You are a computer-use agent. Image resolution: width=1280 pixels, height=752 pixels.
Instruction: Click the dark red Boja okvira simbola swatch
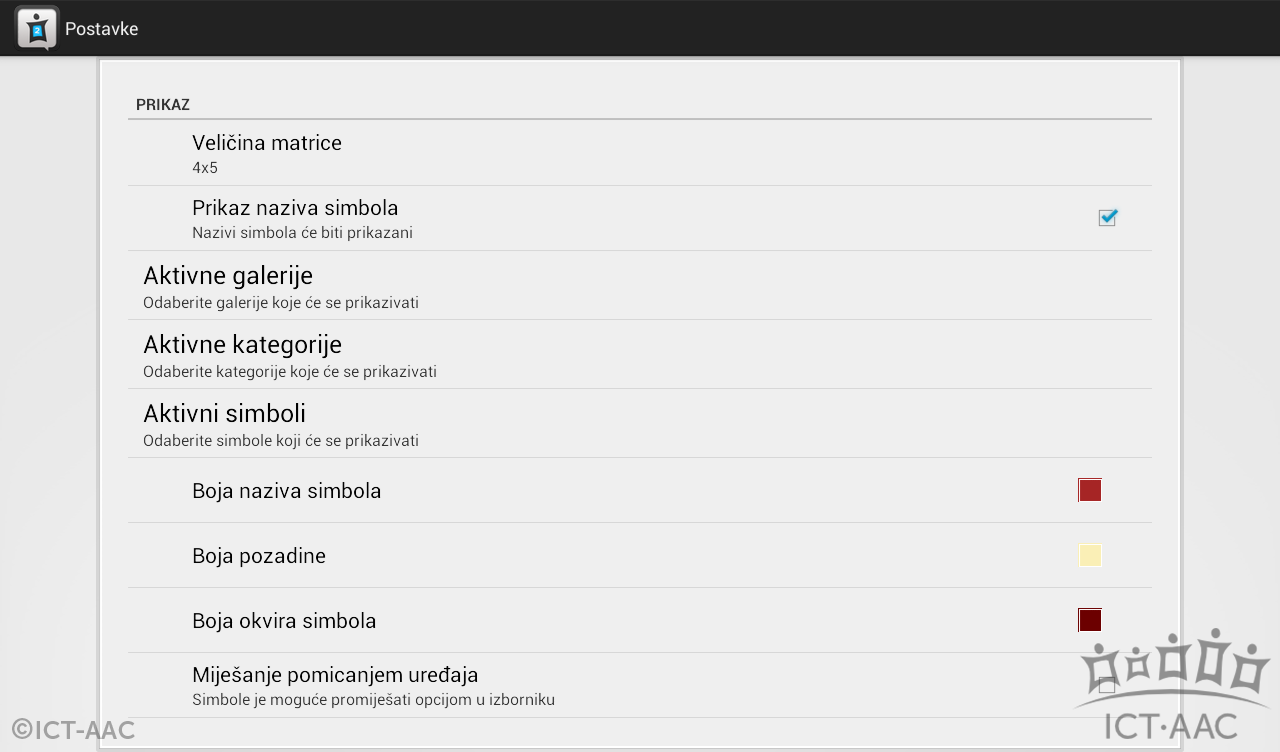pyautogui.click(x=1090, y=620)
